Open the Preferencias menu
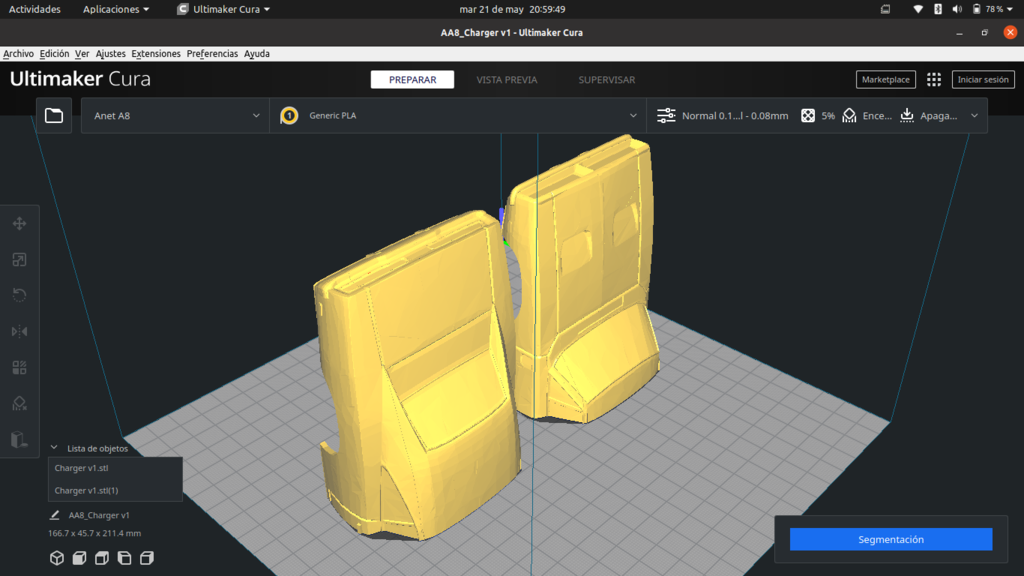The image size is (1024, 576). (x=212, y=54)
